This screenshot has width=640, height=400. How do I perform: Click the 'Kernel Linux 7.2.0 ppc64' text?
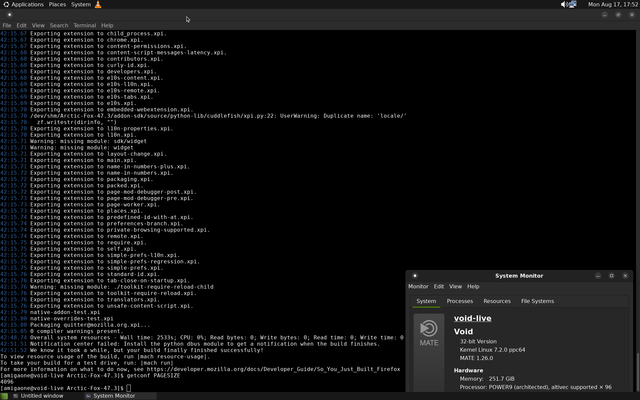point(492,350)
